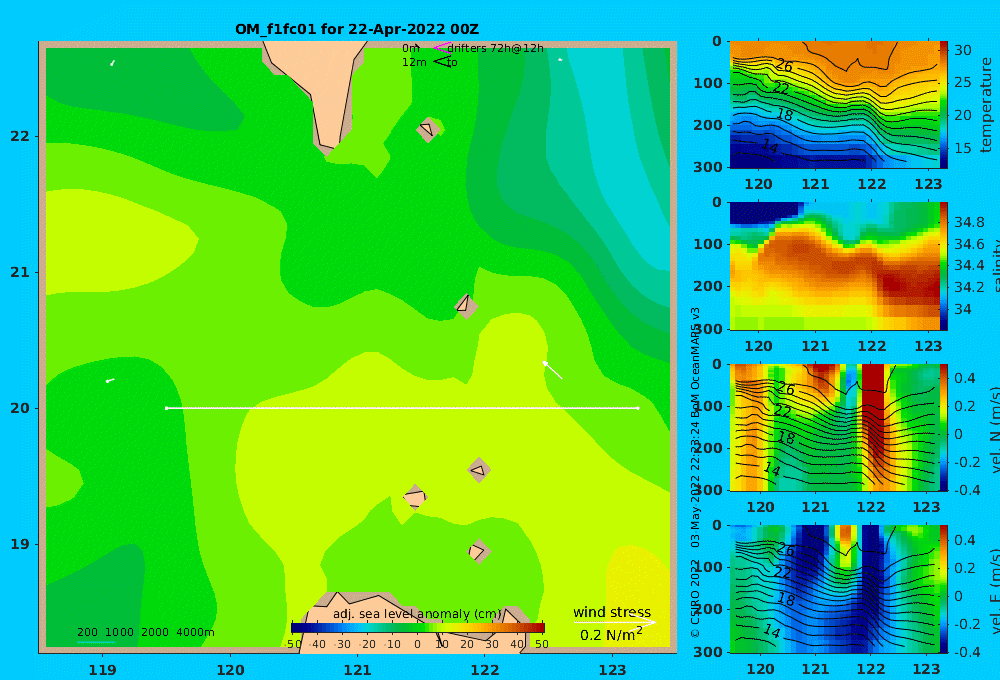Click '4000m' in the bathymetry legend
Screen dimensions: 1000x680
point(195,632)
